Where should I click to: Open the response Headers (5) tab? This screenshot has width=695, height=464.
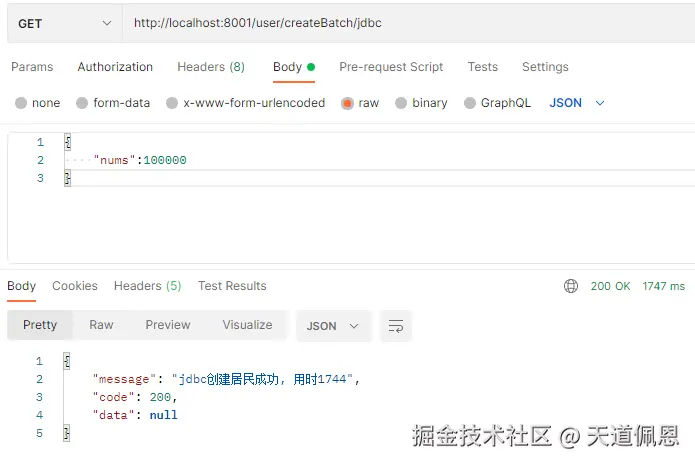pos(148,286)
